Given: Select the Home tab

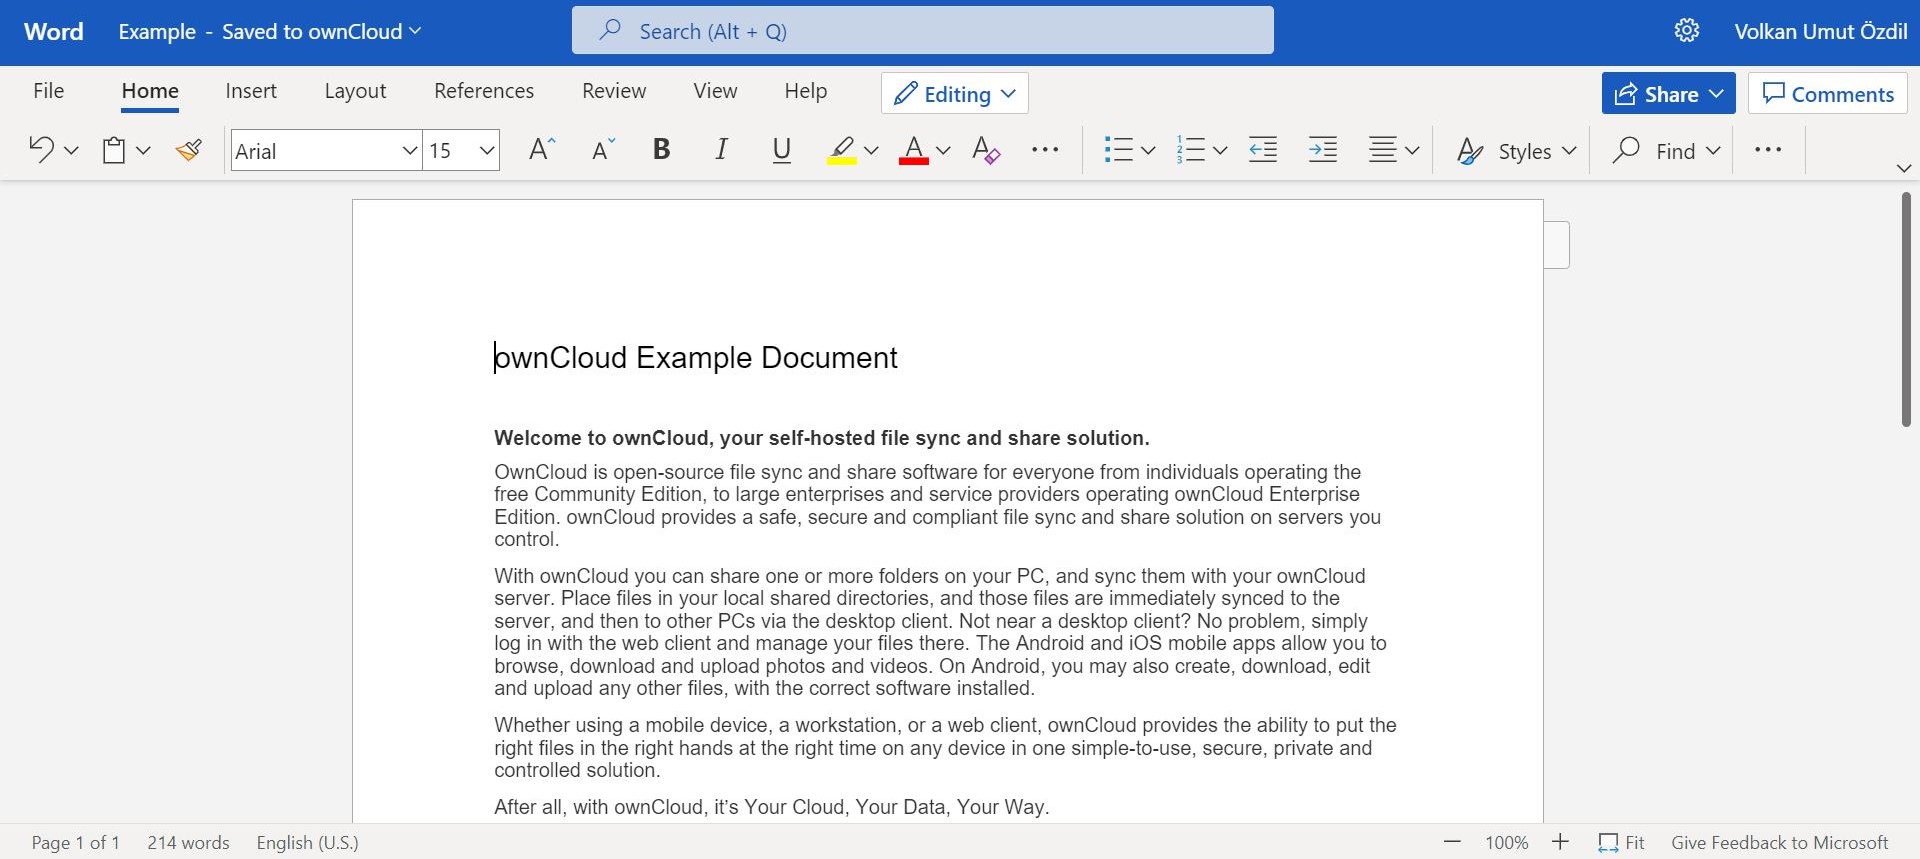Looking at the screenshot, I should pyautogui.click(x=150, y=91).
